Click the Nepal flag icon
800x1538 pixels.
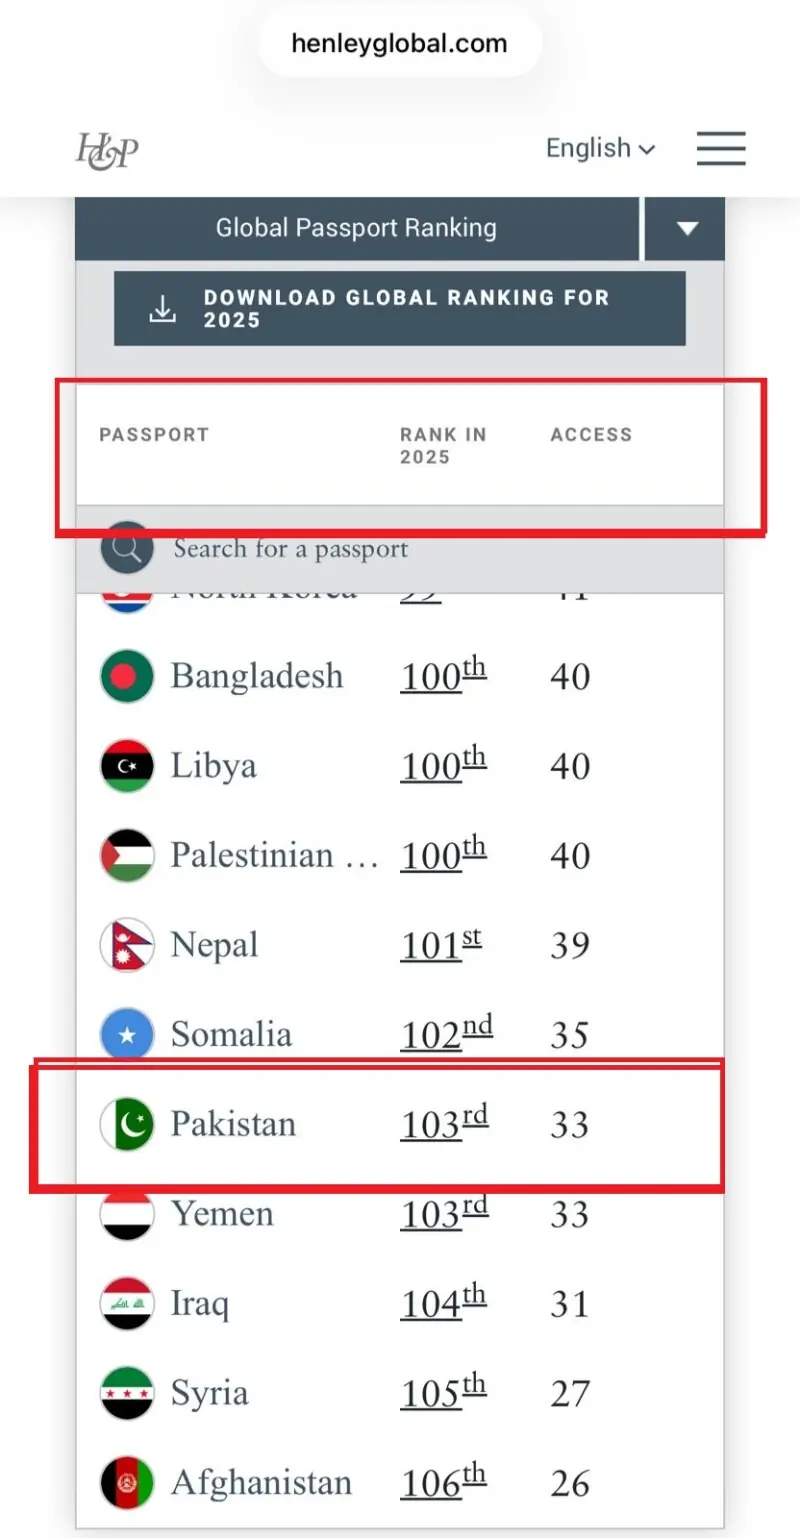pos(127,945)
